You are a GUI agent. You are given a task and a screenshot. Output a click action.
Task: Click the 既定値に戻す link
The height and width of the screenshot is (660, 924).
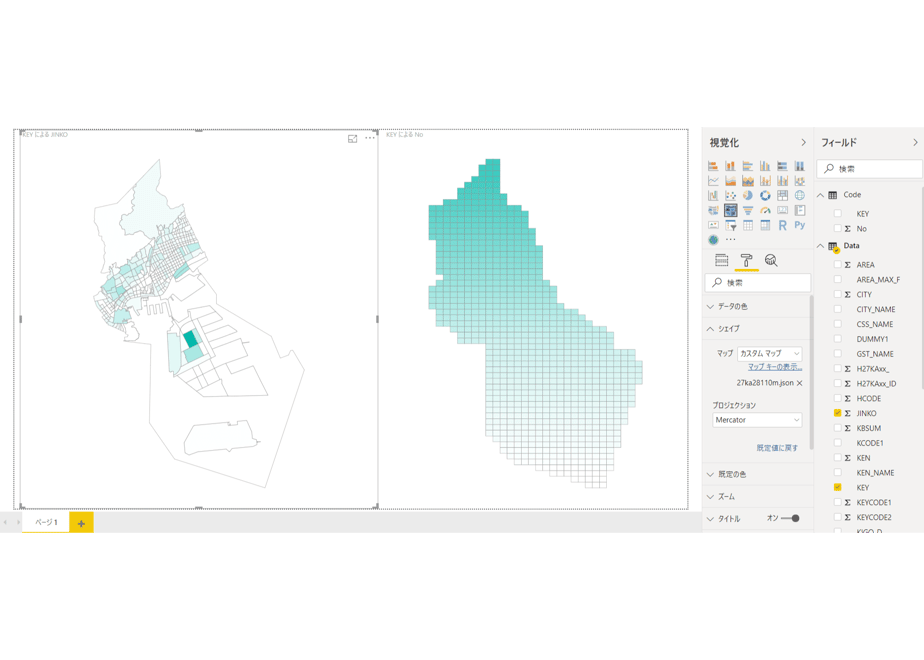(x=777, y=448)
